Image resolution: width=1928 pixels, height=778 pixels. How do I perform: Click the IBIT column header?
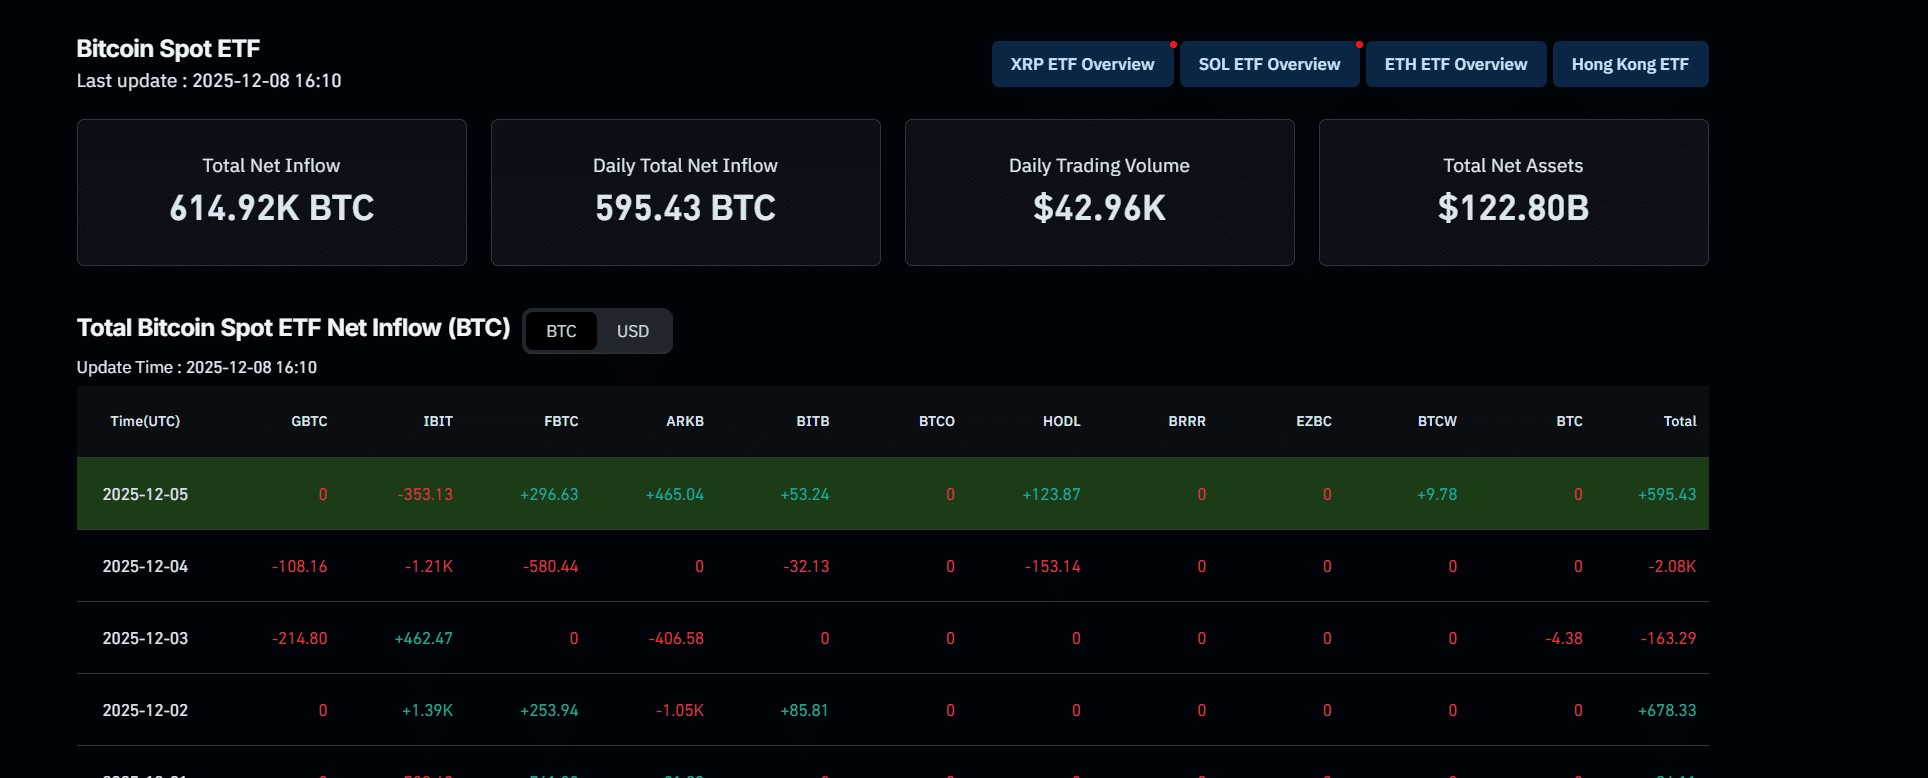438,421
